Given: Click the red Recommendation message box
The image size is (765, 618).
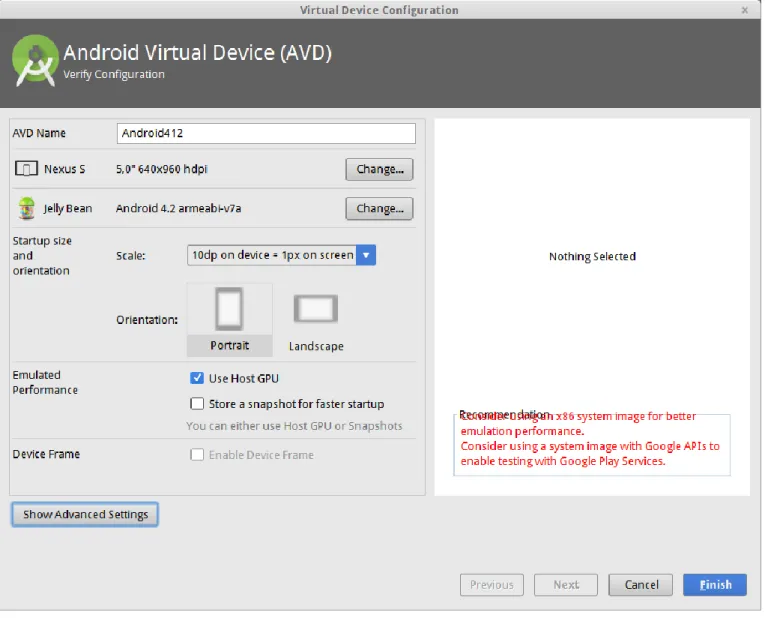Looking at the screenshot, I should [592, 445].
